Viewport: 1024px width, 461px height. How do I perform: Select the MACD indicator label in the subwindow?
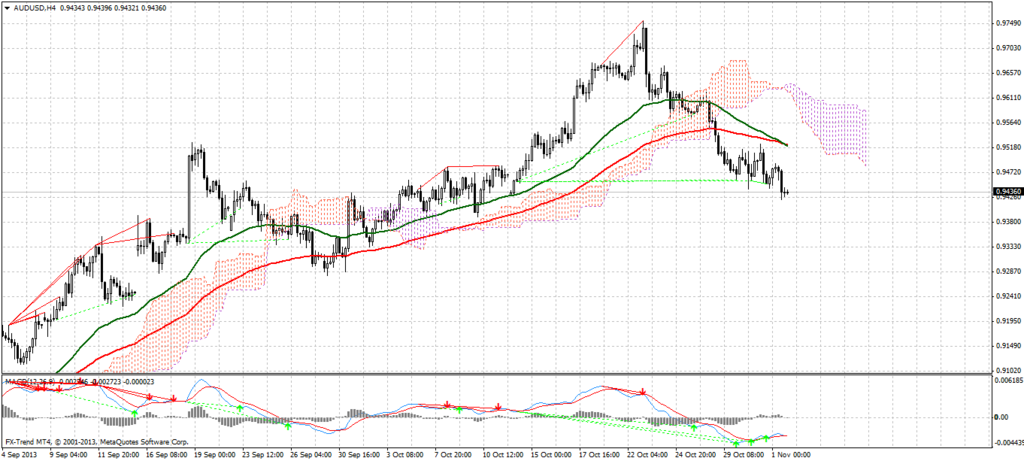[30, 382]
